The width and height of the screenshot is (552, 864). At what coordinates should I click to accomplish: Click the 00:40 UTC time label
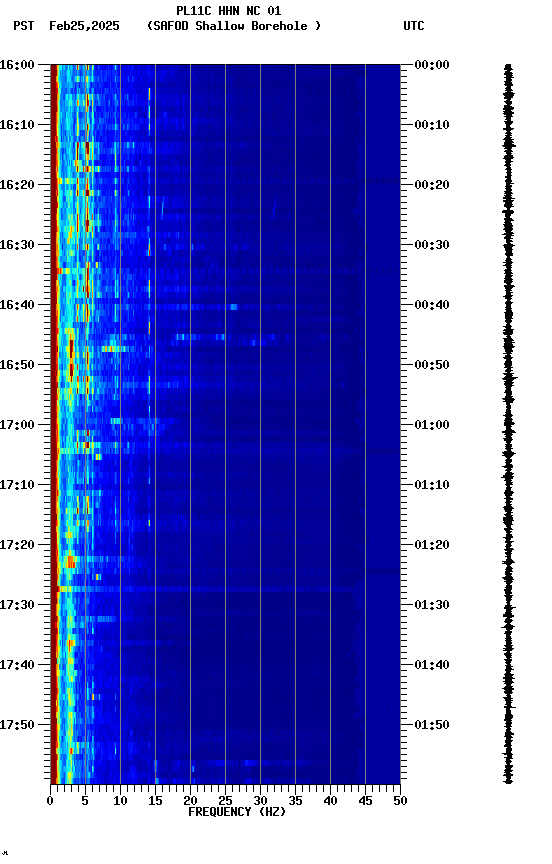[x=432, y=305]
